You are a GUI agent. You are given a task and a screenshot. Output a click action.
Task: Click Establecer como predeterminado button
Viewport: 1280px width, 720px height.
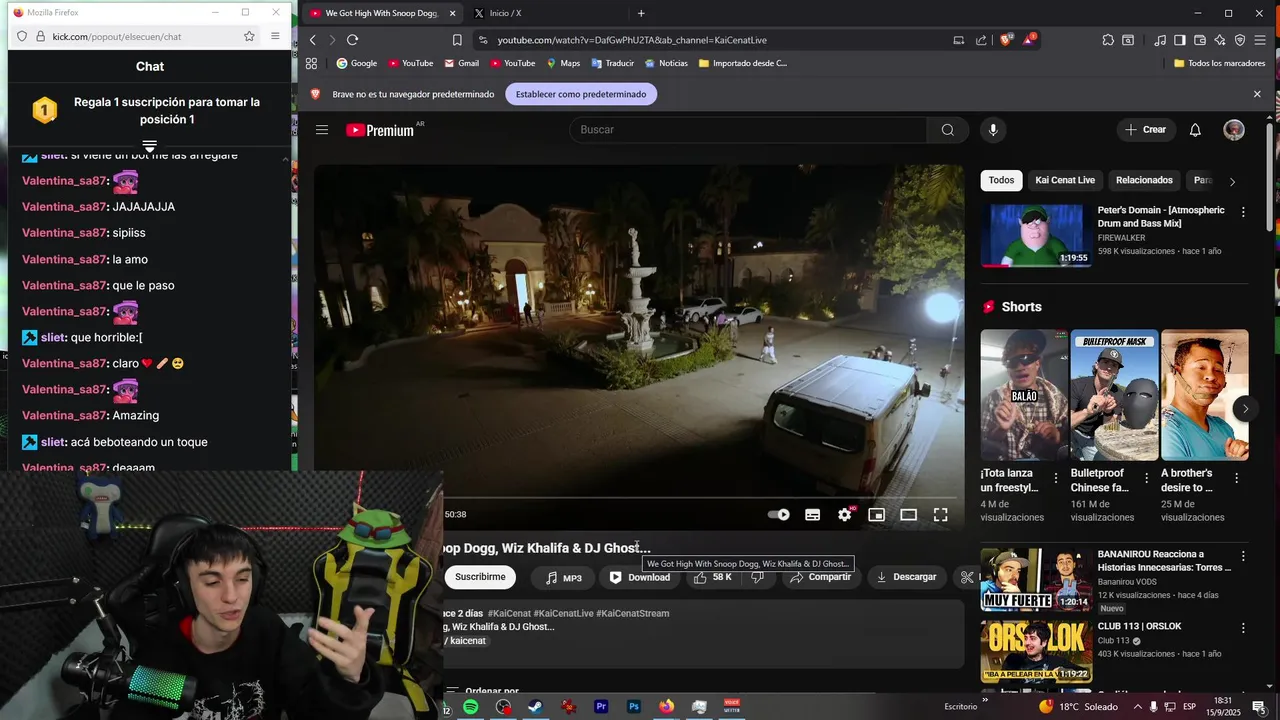(581, 94)
